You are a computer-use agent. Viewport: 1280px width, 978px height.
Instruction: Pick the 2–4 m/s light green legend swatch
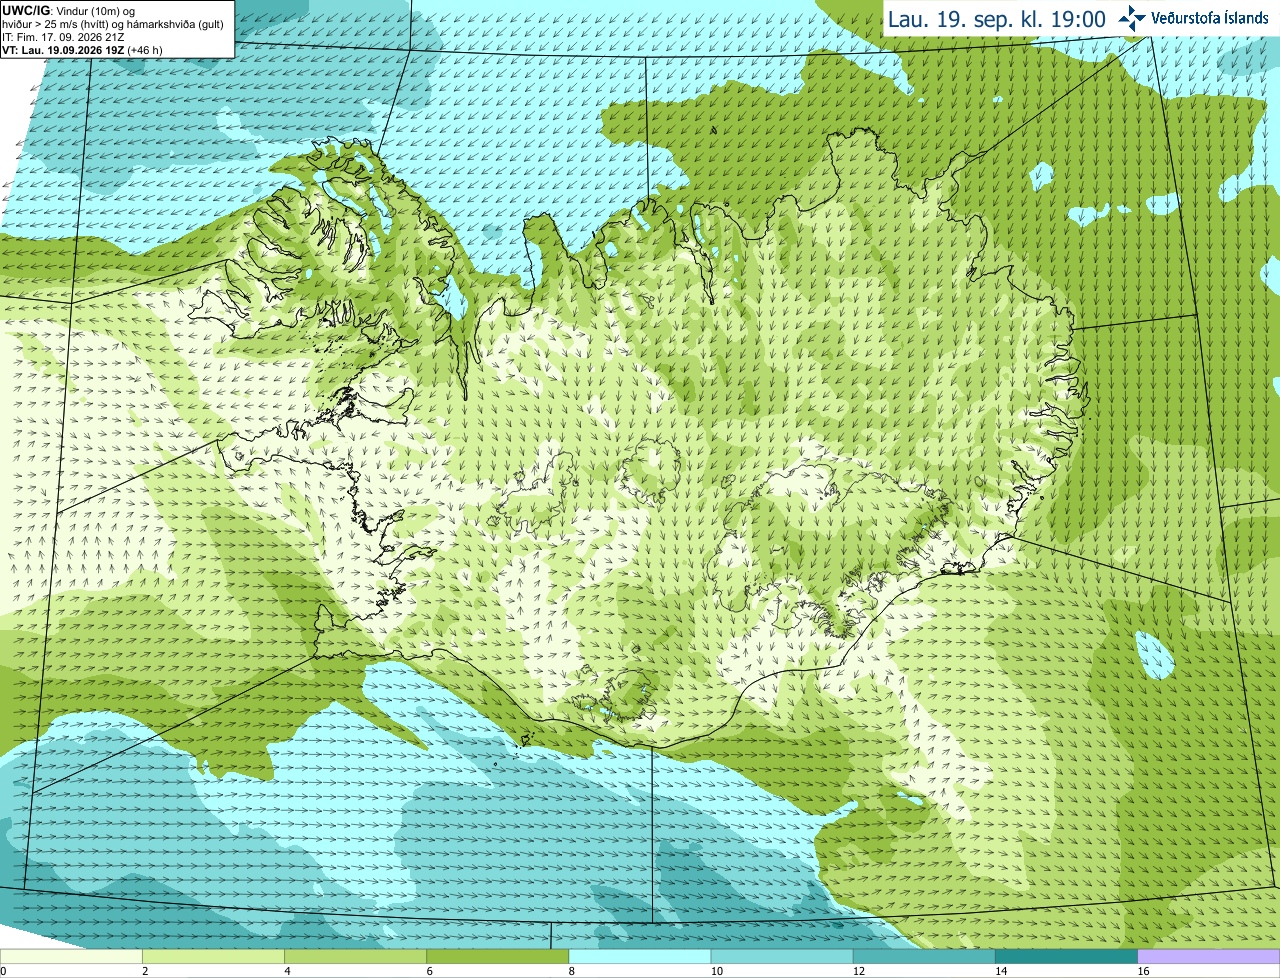(213, 956)
